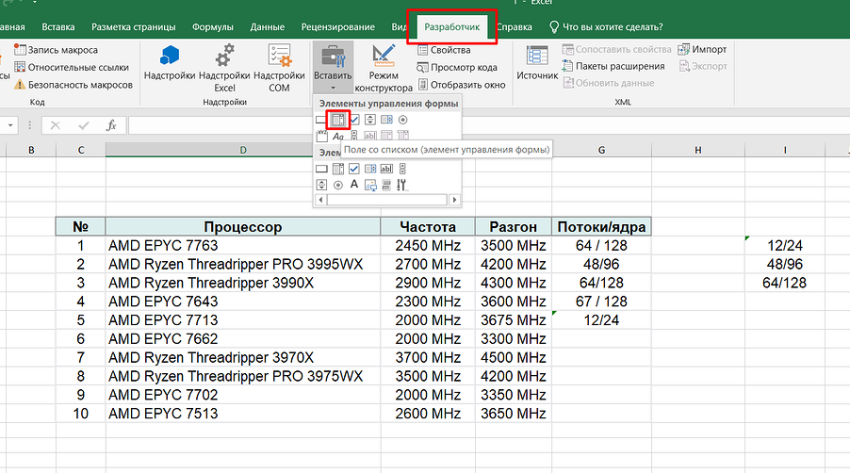
Task: Toggle Relative References (Относительные ссылки)
Action: click(70, 67)
